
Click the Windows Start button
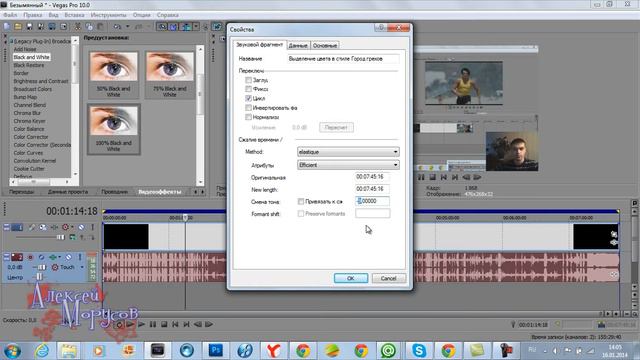click(x=13, y=351)
